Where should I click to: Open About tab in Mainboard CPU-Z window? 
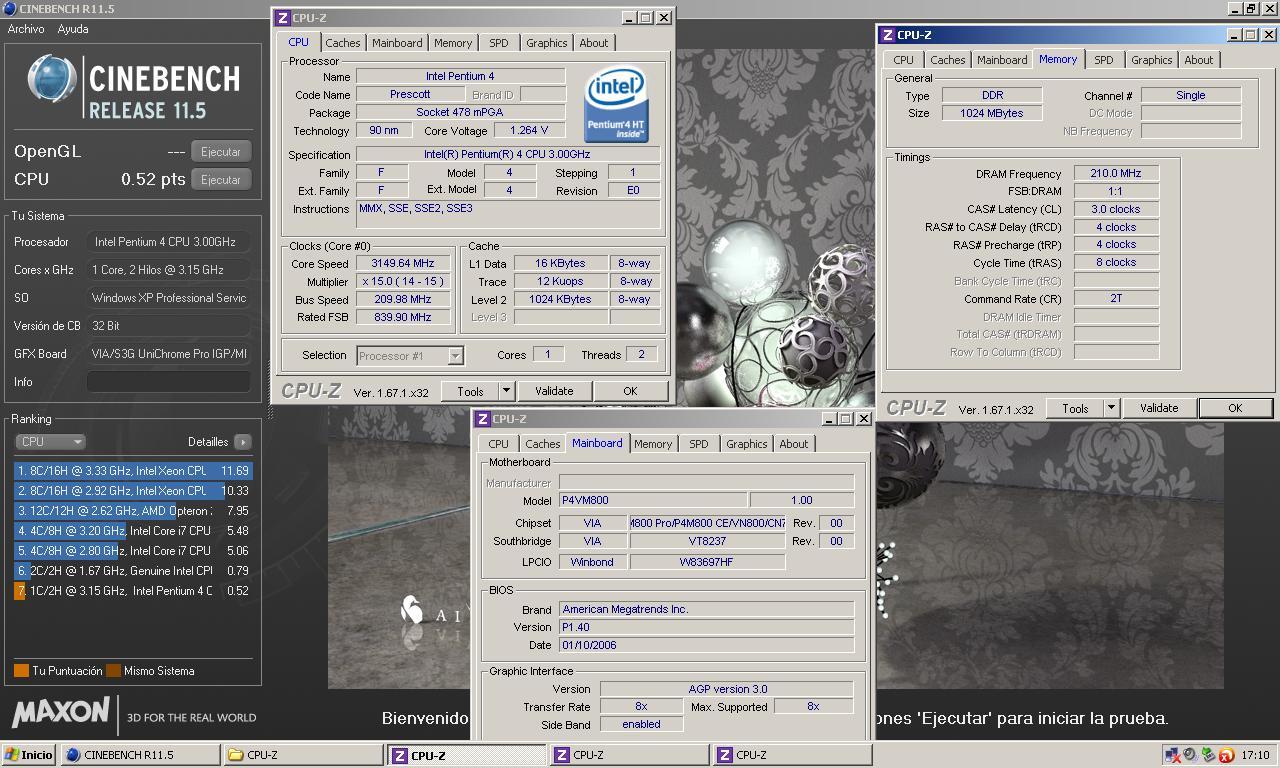[794, 444]
